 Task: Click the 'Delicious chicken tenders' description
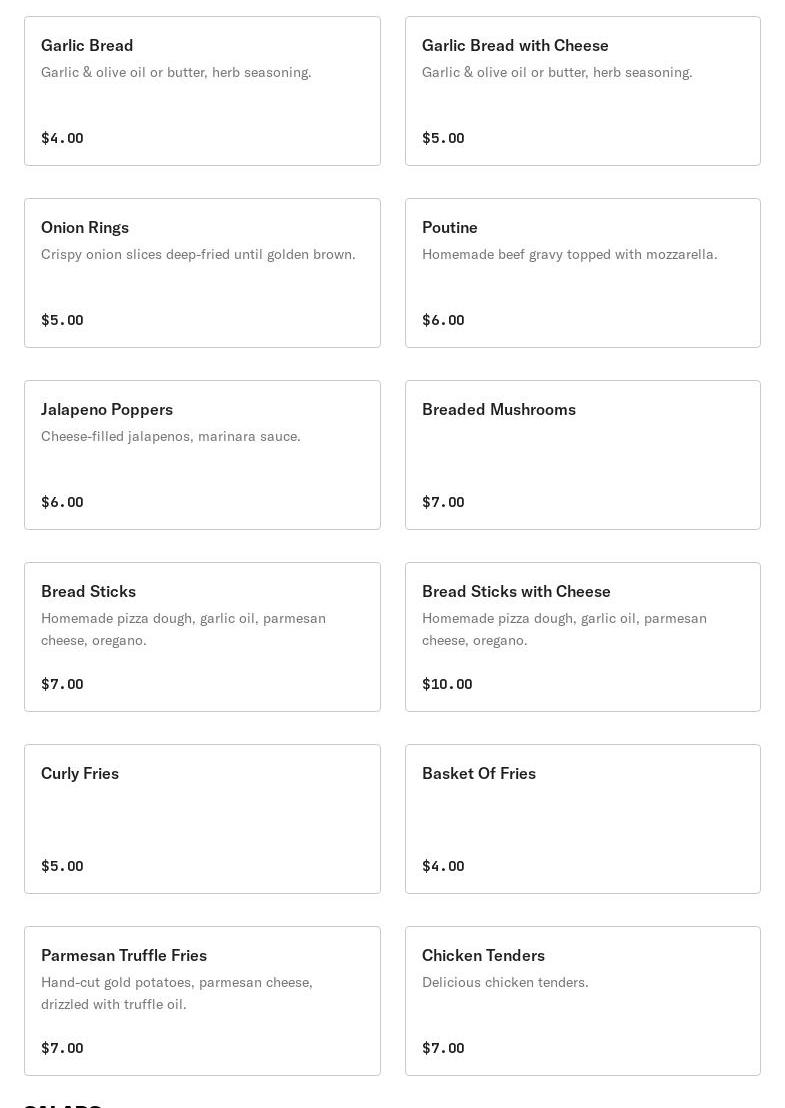[x=505, y=982]
